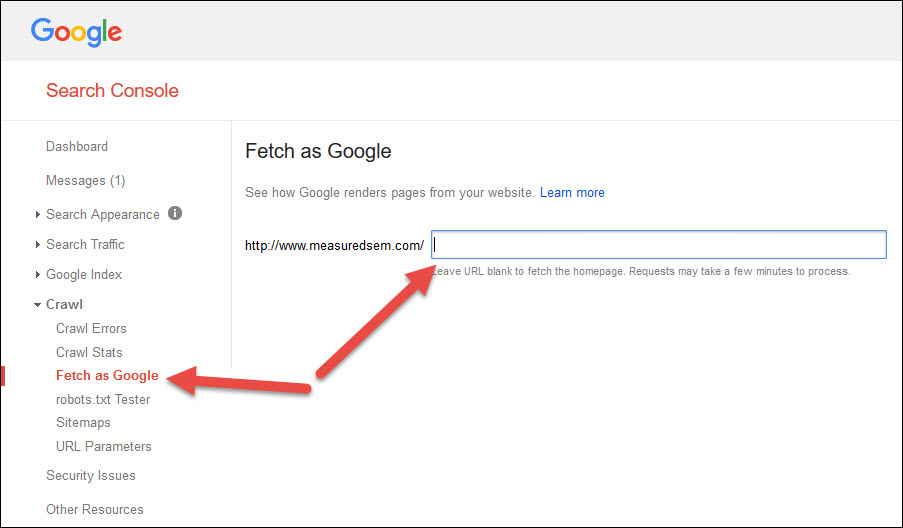Screen dimensions: 903x528
Task: Open Crawl Errors report
Action: (91, 329)
